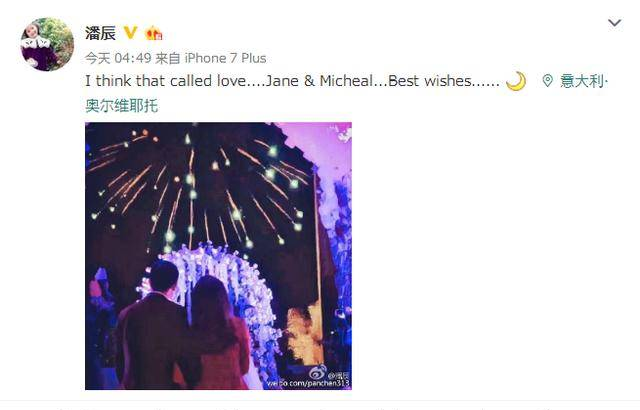Open the post options chevron menu
The height and width of the screenshot is (410, 640).
[x=614, y=22]
